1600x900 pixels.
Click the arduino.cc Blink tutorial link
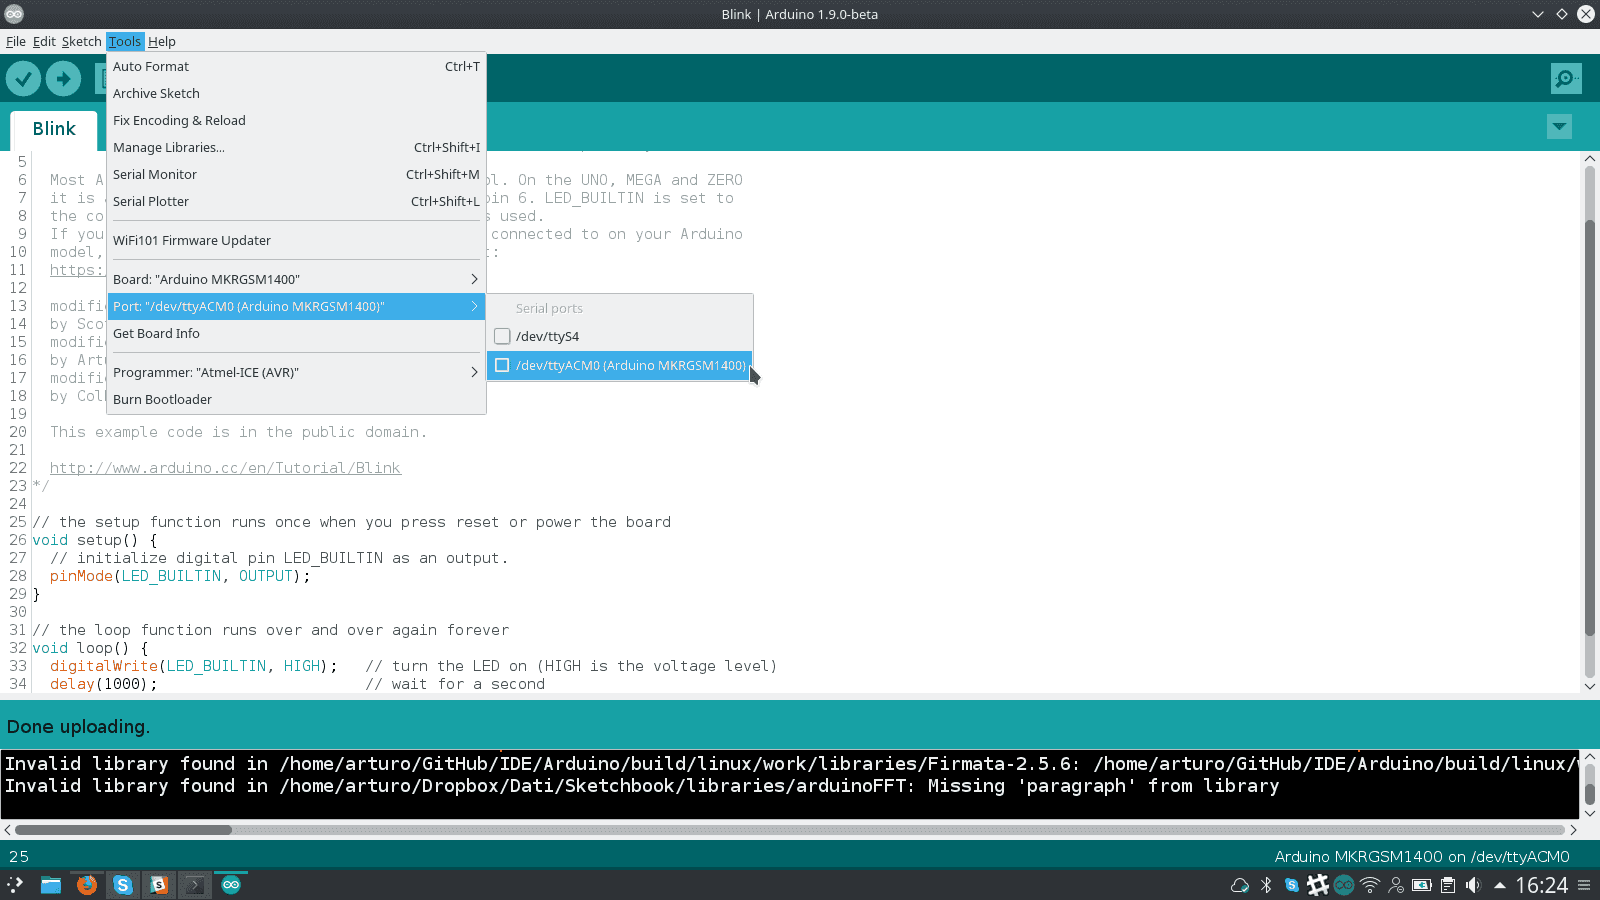coord(225,467)
